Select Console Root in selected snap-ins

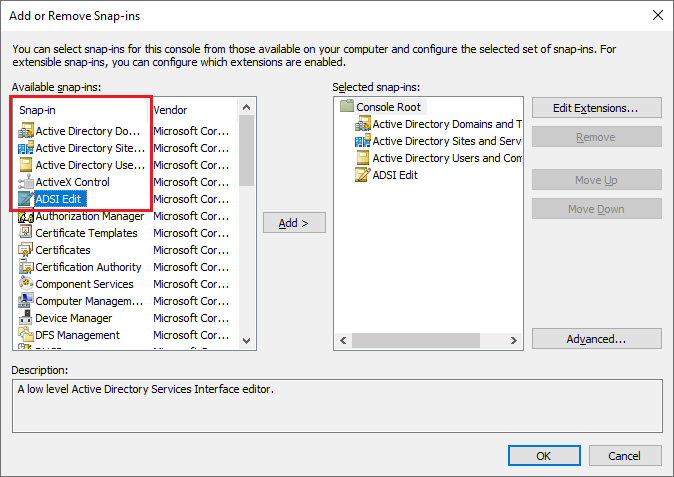pyautogui.click(x=390, y=106)
